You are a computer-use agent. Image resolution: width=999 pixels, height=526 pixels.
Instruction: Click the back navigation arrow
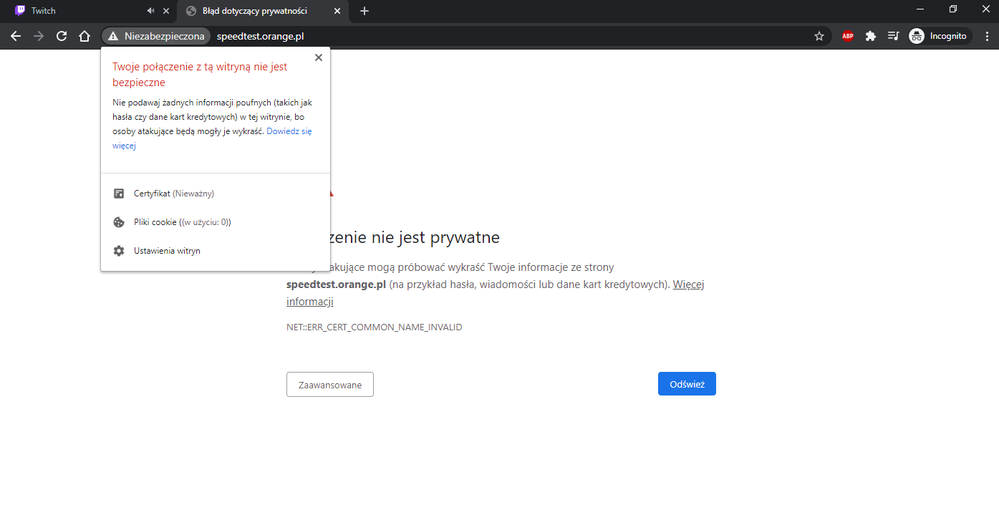click(x=15, y=36)
